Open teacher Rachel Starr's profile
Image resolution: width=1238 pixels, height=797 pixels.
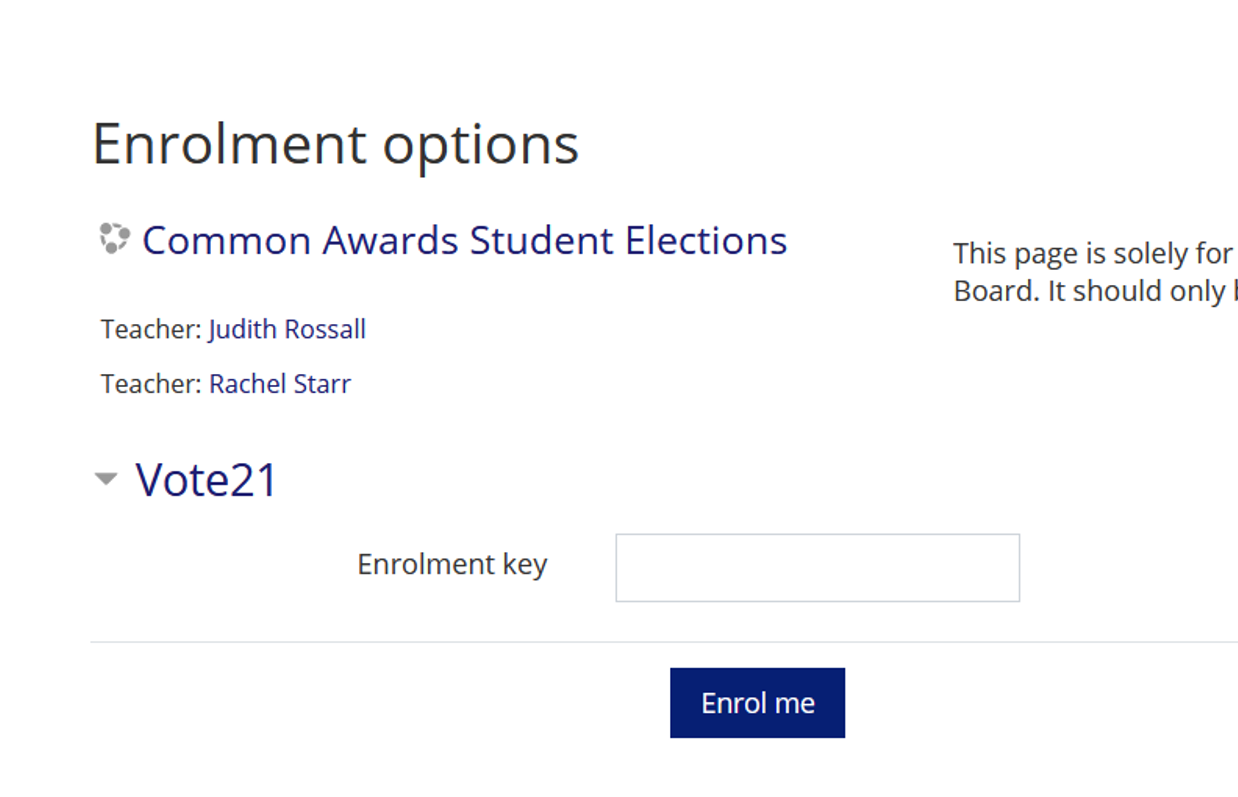[280, 384]
